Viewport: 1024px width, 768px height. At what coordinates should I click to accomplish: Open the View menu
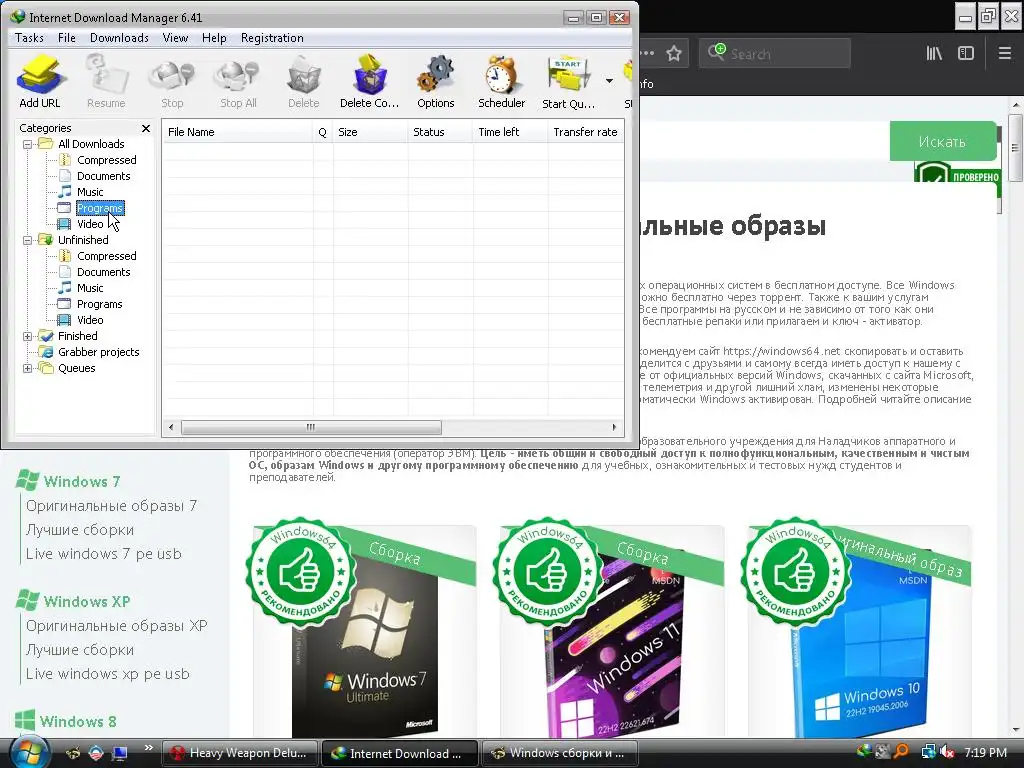click(175, 38)
